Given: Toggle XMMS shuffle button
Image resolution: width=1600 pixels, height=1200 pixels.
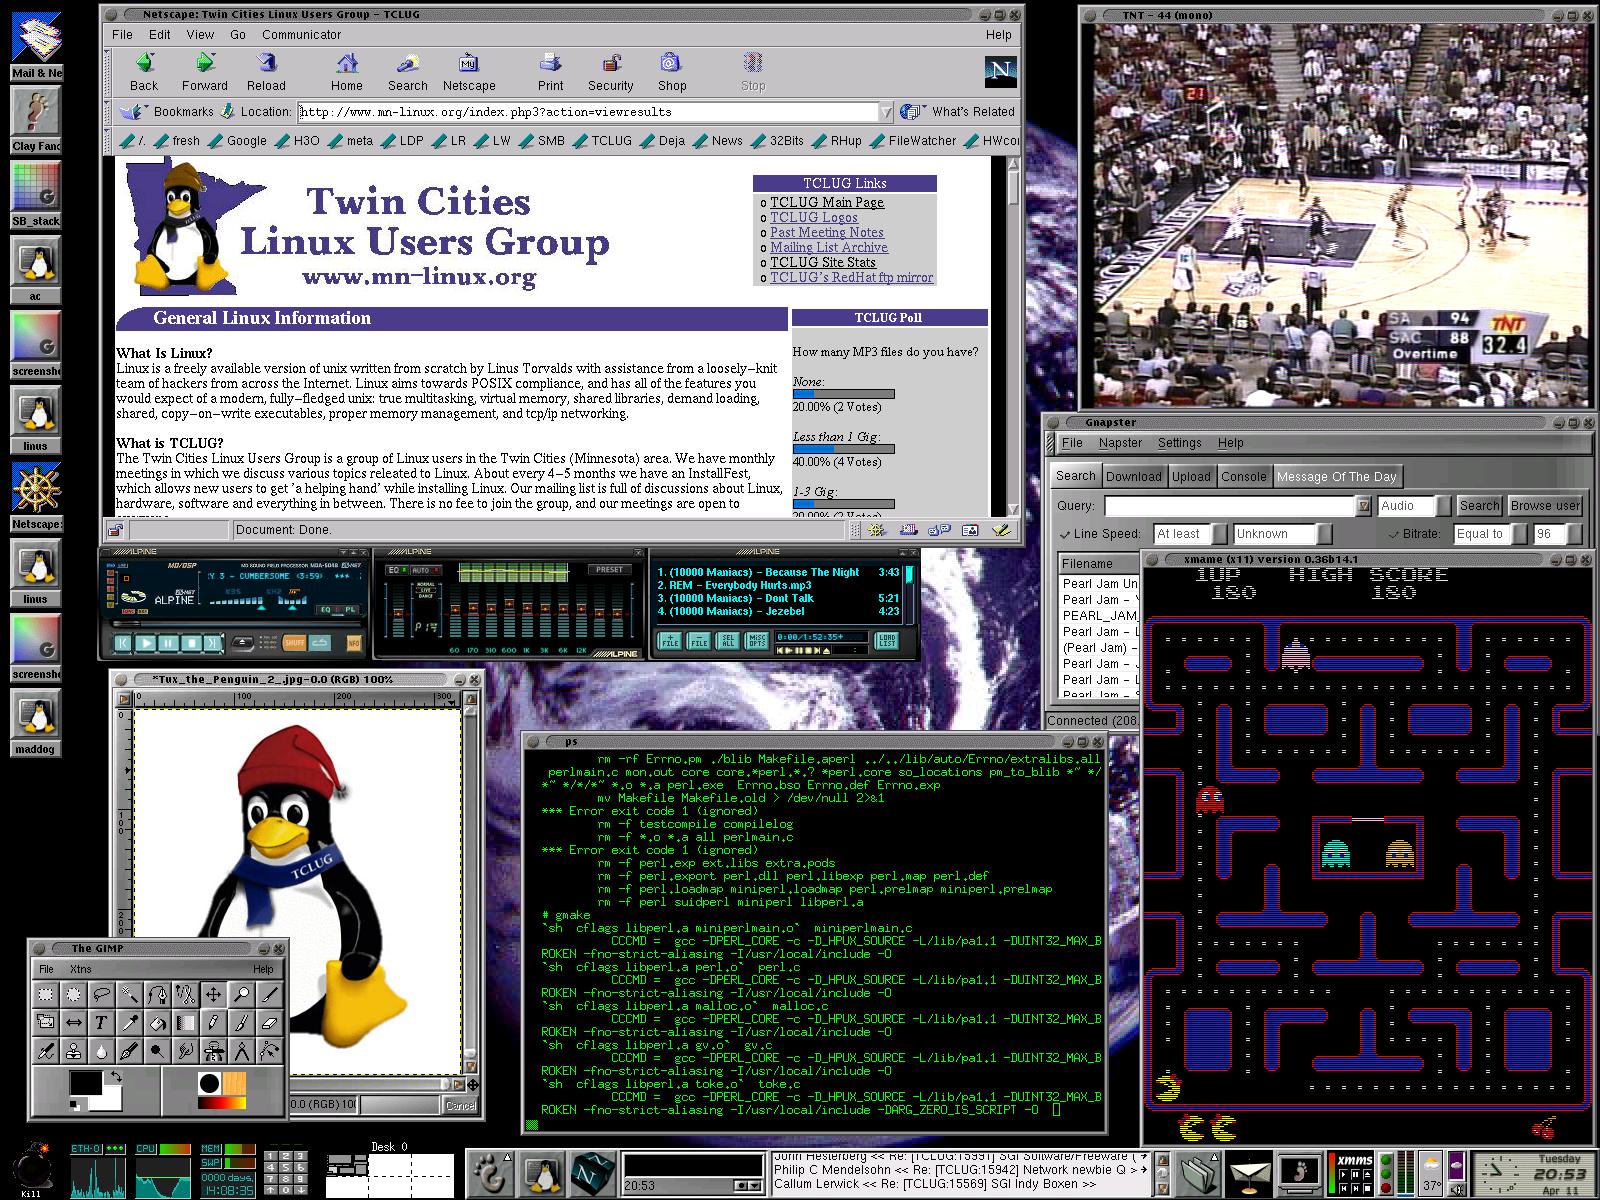Looking at the screenshot, I should pos(294,644).
